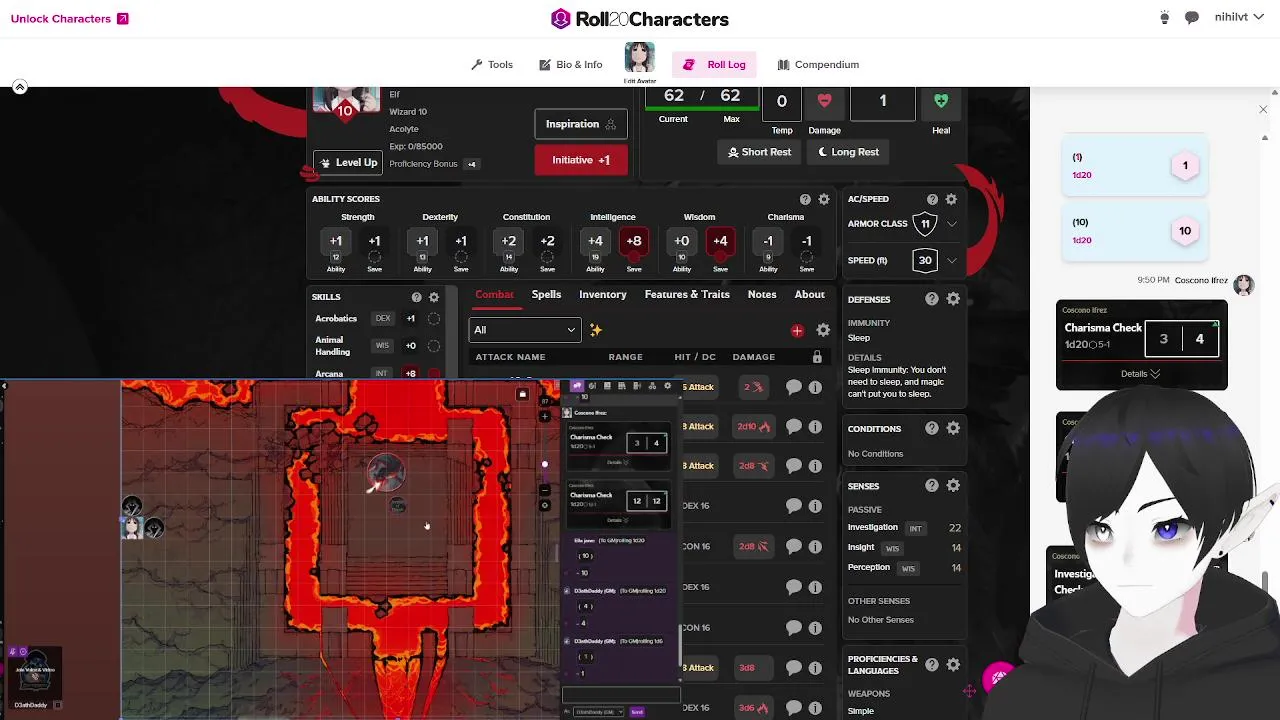Toggle Wisdom saving throw proficiency
This screenshot has width=1280, height=720.
click(720, 257)
